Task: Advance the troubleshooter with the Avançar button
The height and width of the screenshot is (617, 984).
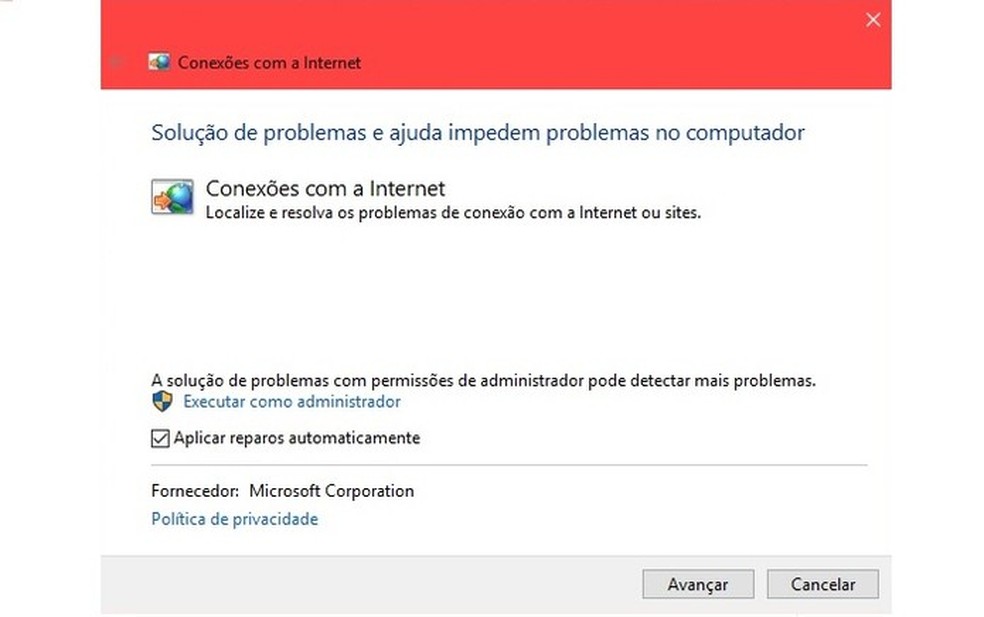Action: [698, 584]
